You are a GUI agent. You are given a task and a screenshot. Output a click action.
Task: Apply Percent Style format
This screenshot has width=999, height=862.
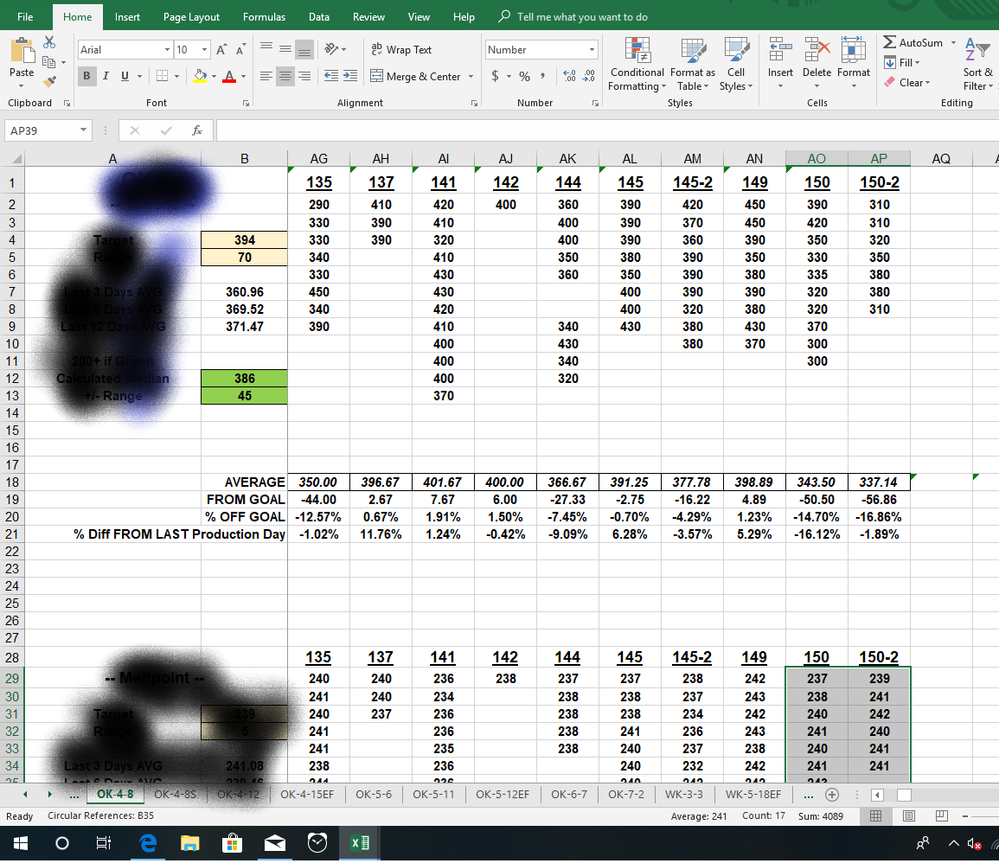tap(524, 76)
